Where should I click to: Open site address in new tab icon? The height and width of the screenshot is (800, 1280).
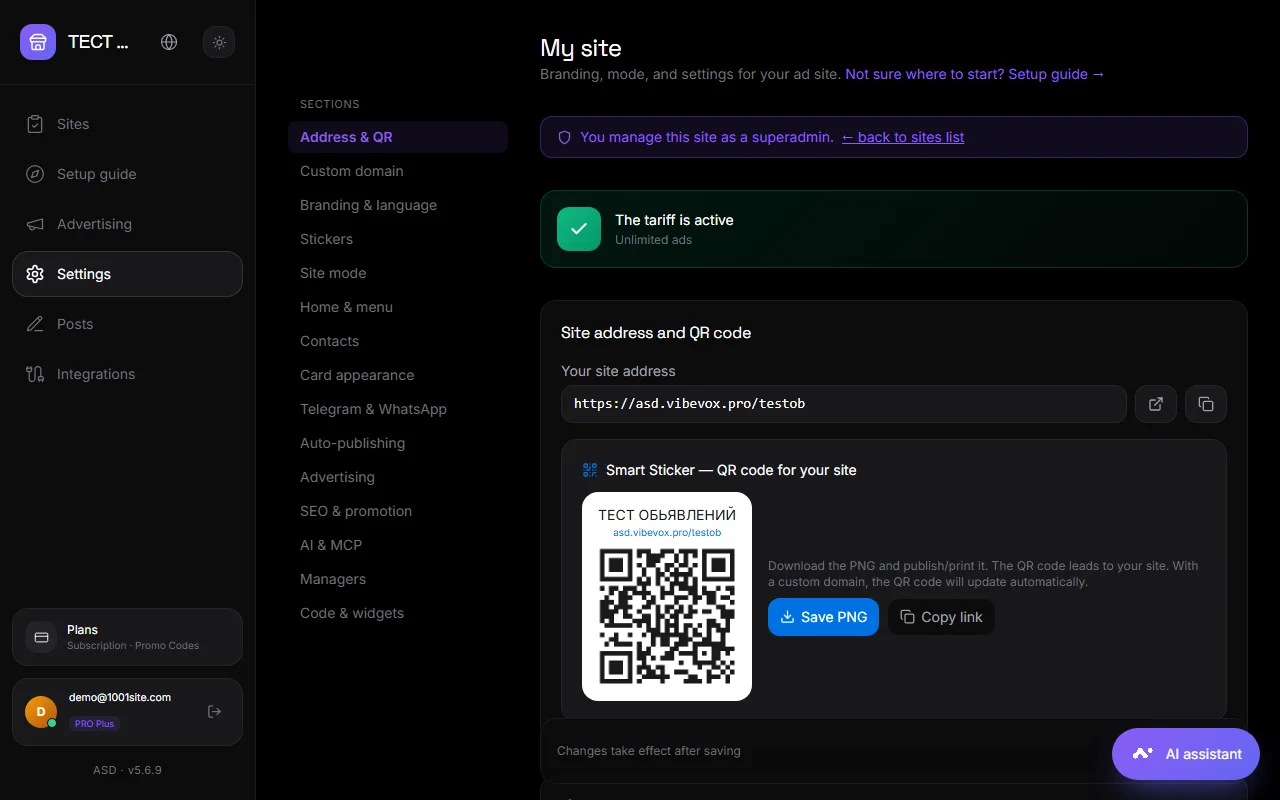pyautogui.click(x=1156, y=404)
